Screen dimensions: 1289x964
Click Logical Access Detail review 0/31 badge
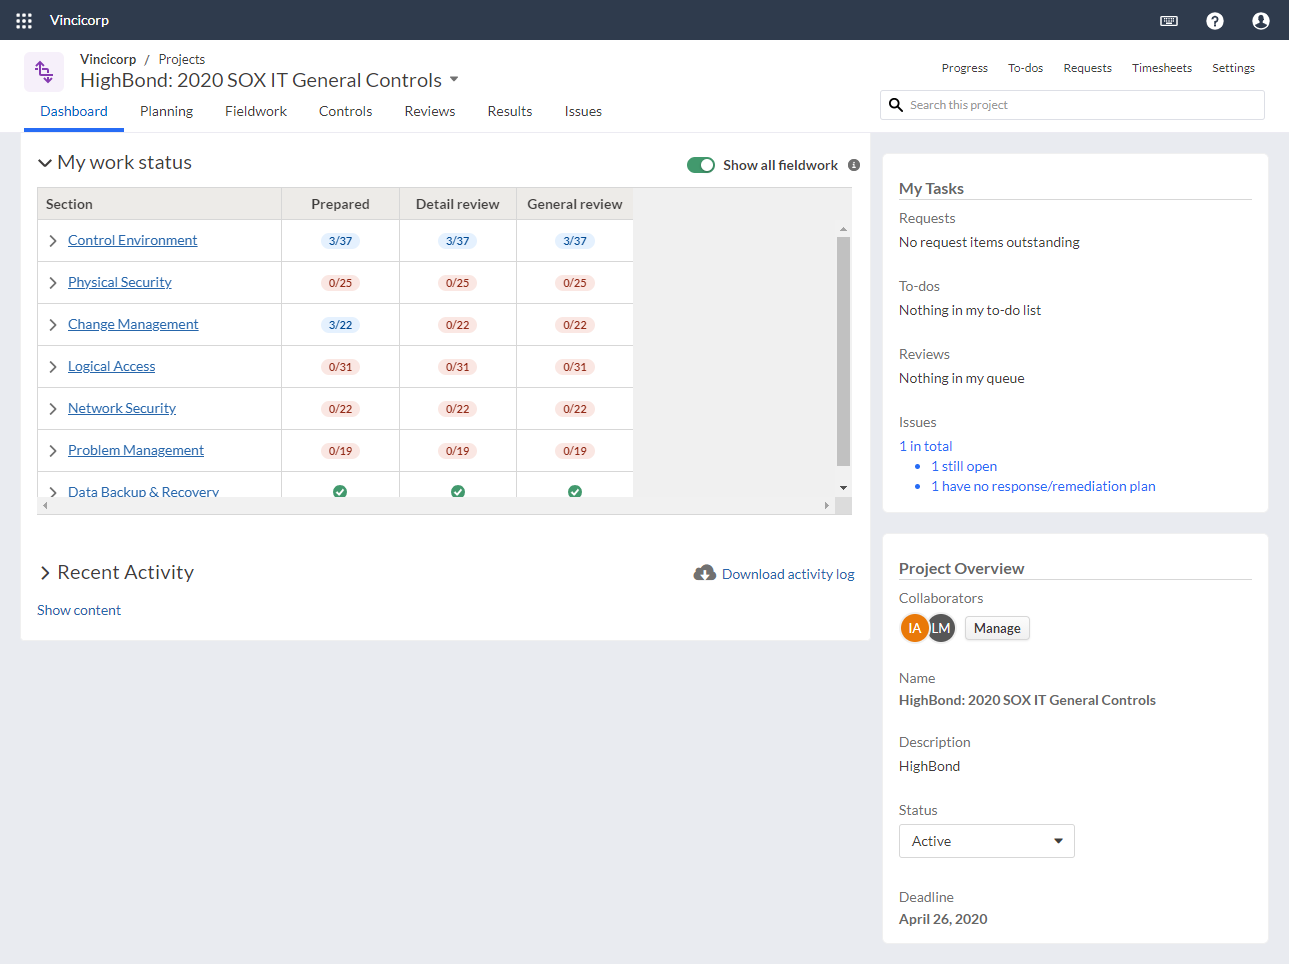click(458, 367)
